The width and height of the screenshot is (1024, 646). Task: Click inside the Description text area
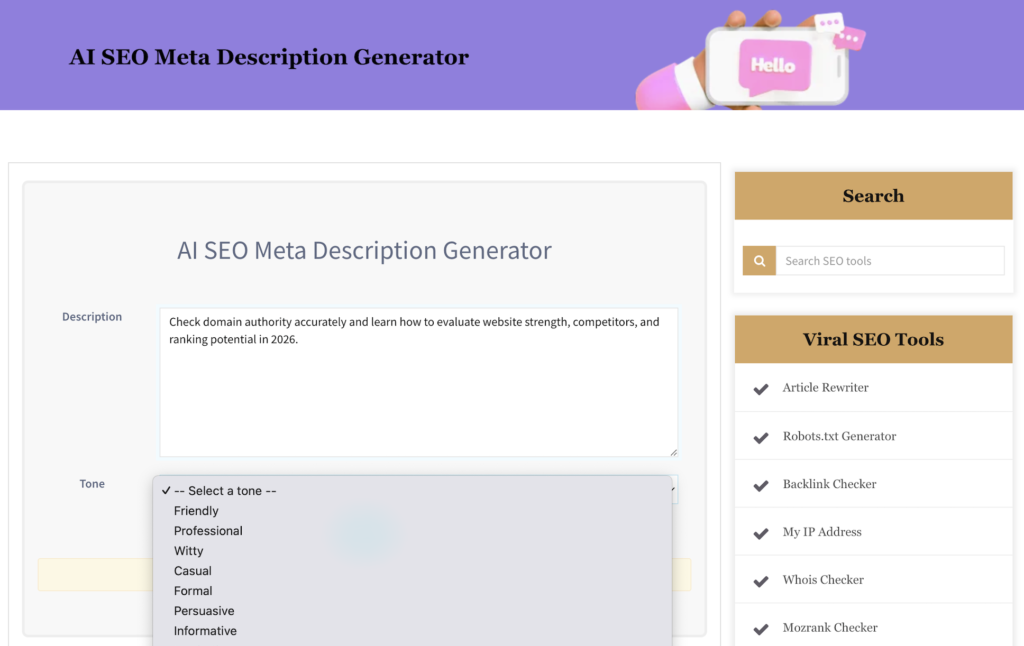pos(418,380)
